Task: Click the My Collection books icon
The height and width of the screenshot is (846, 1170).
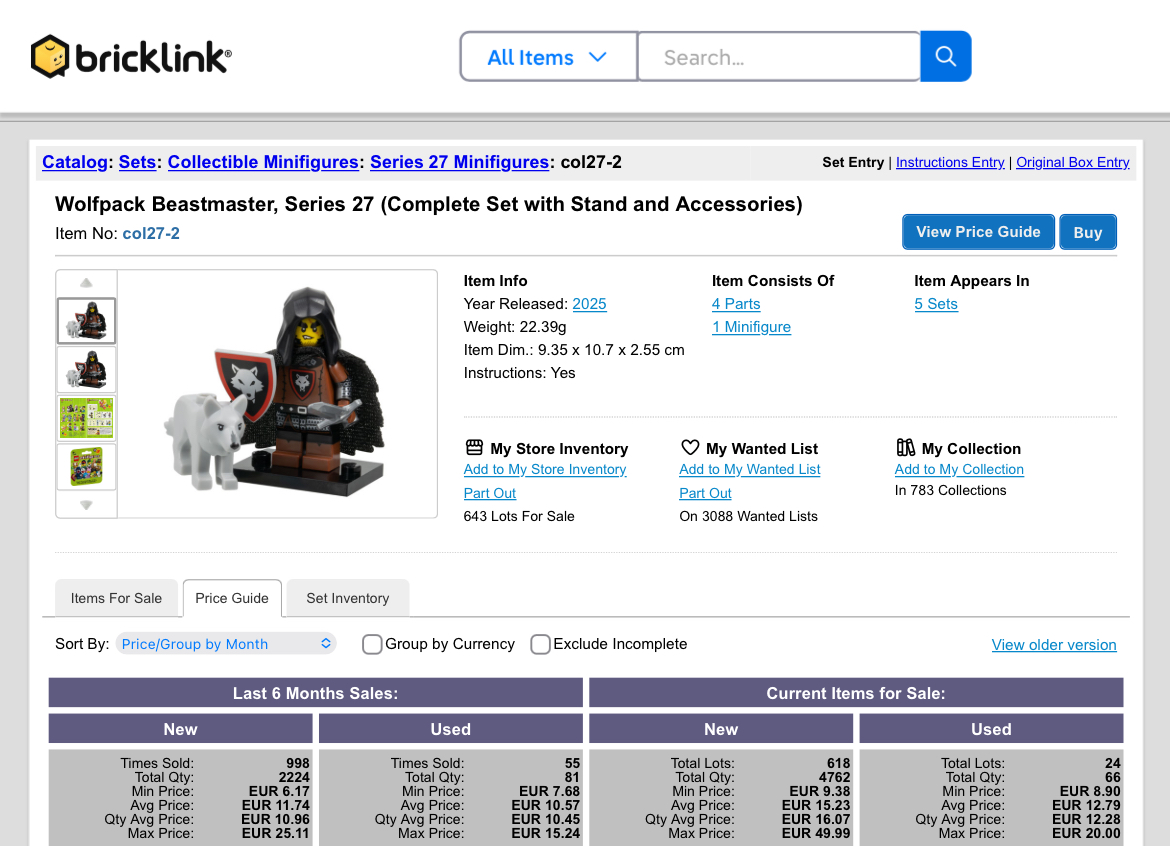Action: coord(906,448)
